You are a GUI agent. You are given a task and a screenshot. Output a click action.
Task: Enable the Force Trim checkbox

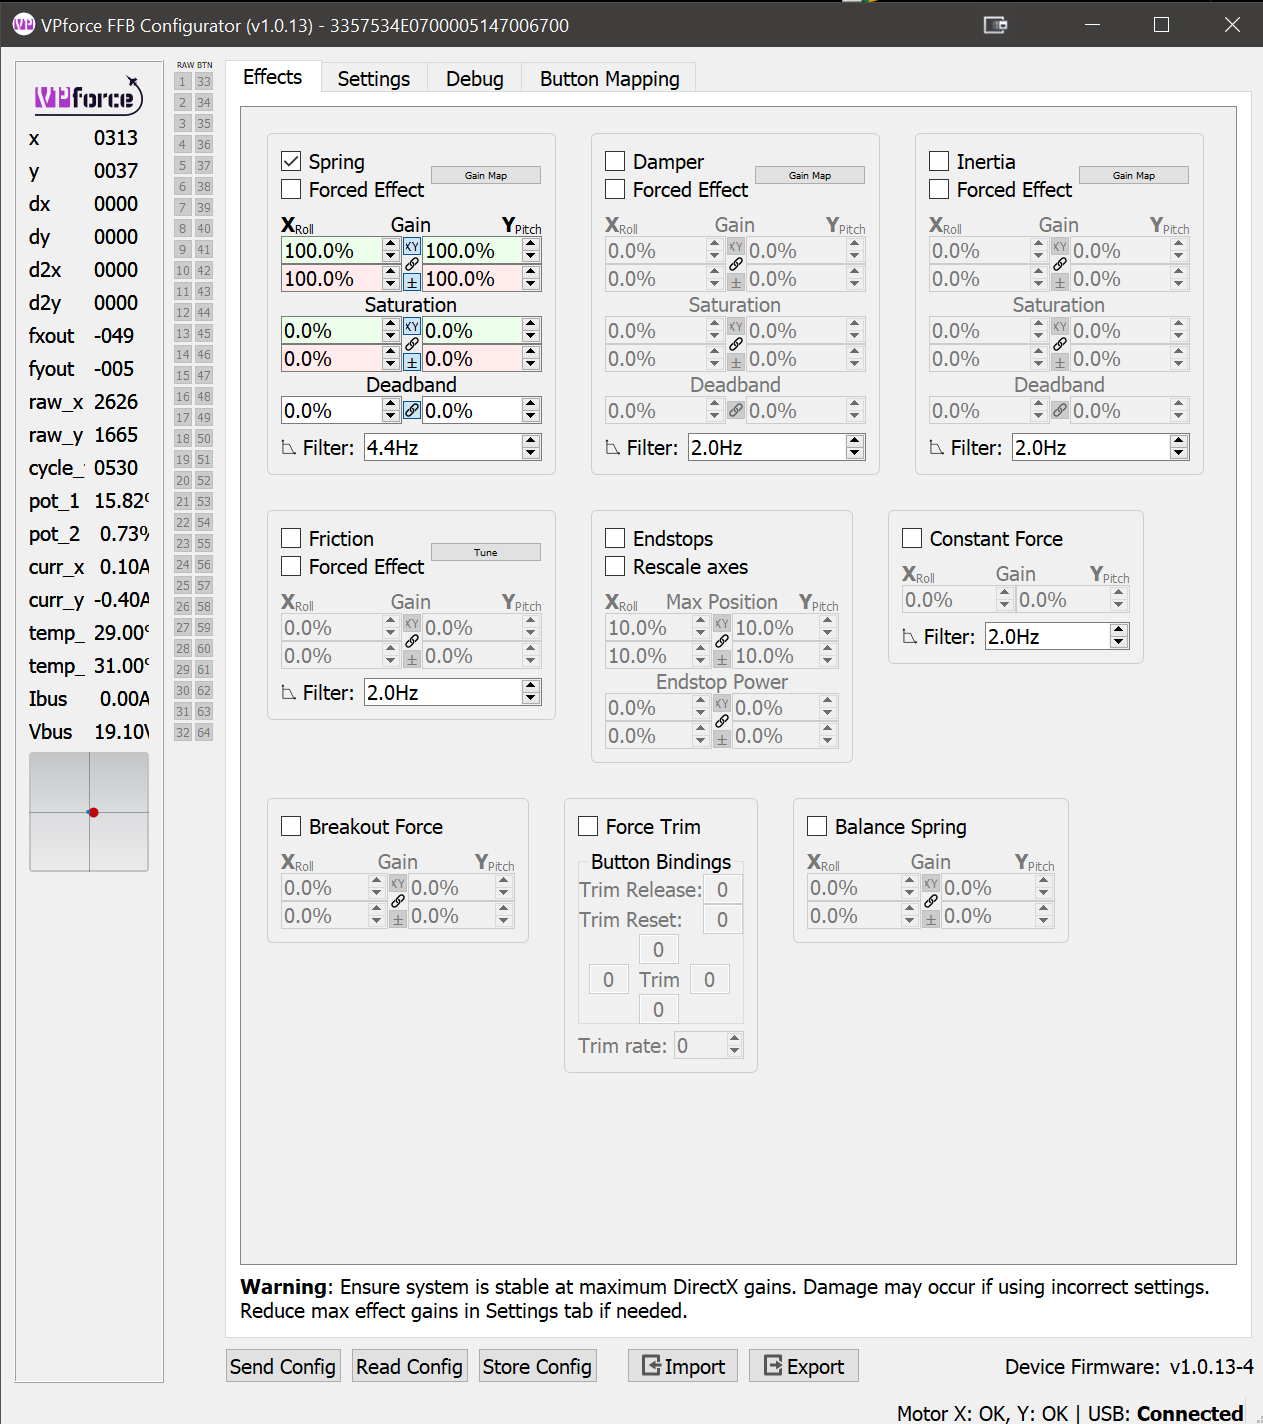tap(588, 826)
